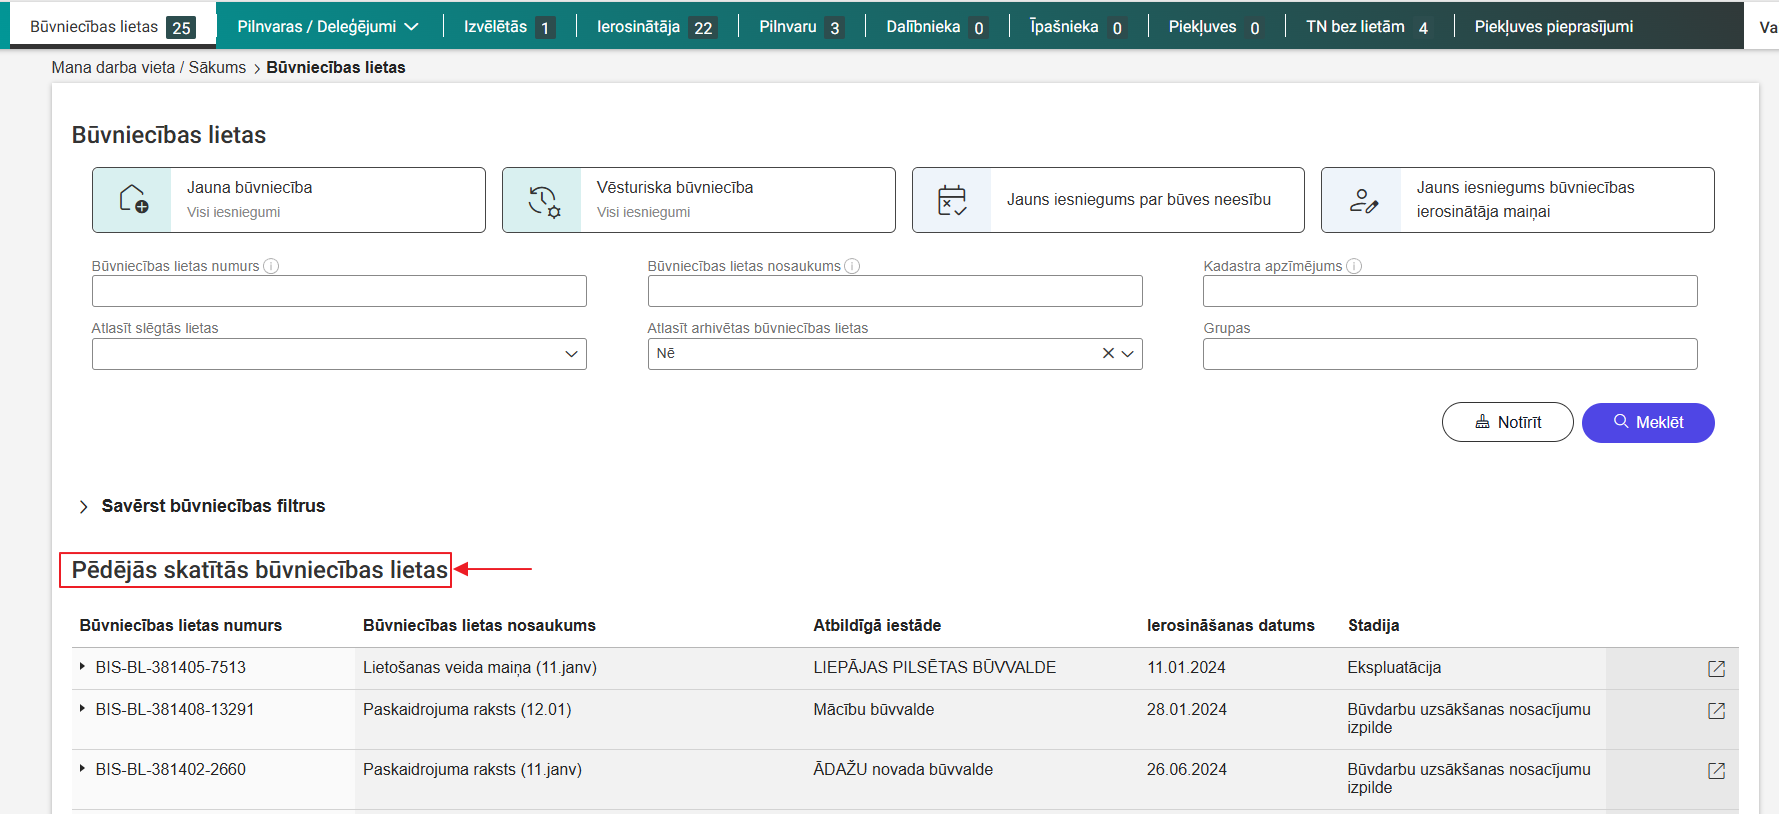The width and height of the screenshot is (1779, 814).
Task: Open BIS-BL-381405-7513 in new window icon
Action: coord(1716,669)
